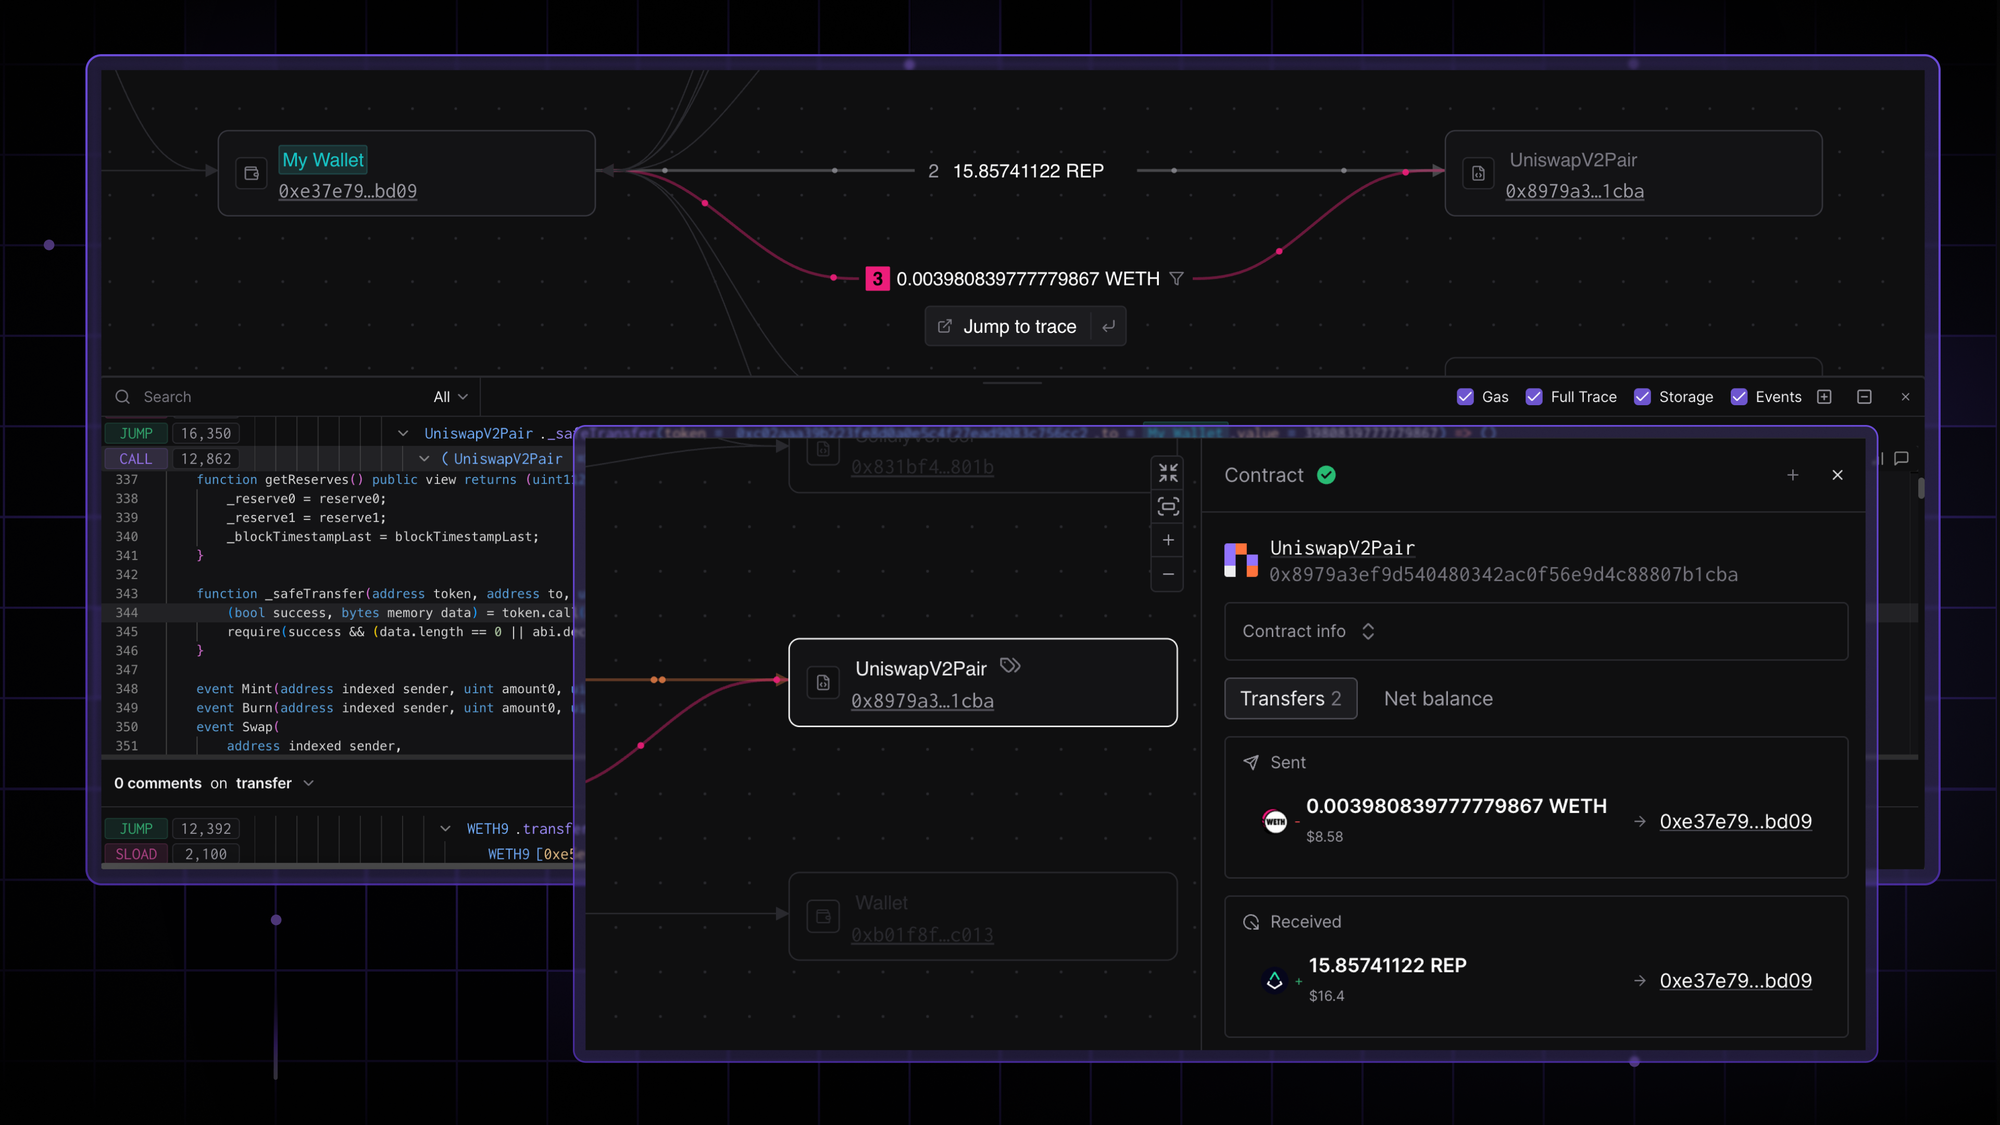Collapse all trace rows with the minus-square icon
This screenshot has height=1125, width=2000.
coord(1864,397)
